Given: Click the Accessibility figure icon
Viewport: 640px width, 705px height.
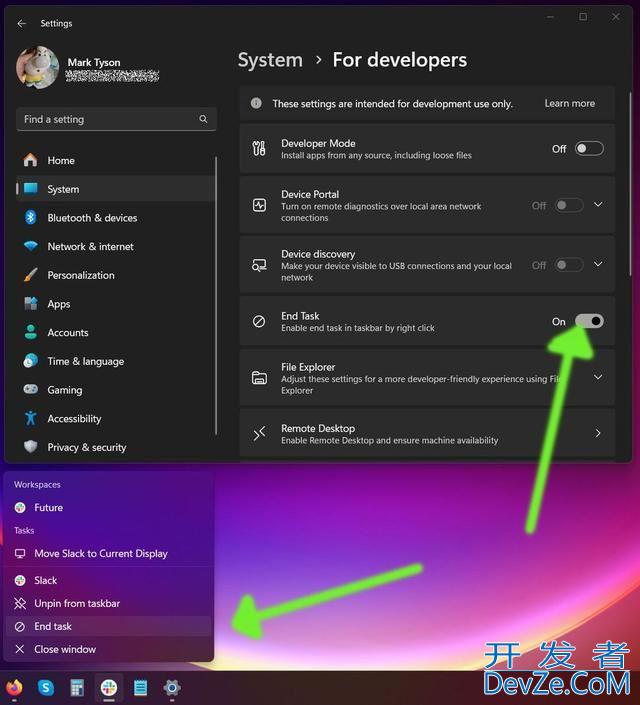Looking at the screenshot, I should coord(30,418).
